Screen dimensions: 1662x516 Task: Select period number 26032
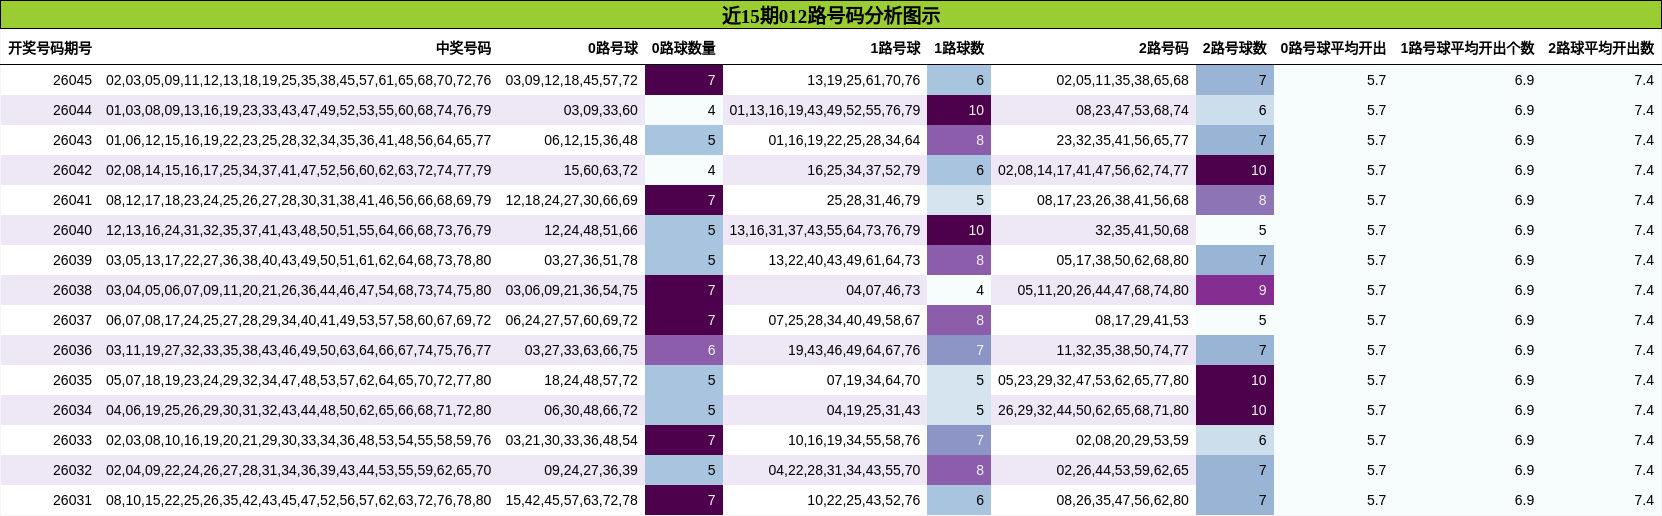[72, 470]
